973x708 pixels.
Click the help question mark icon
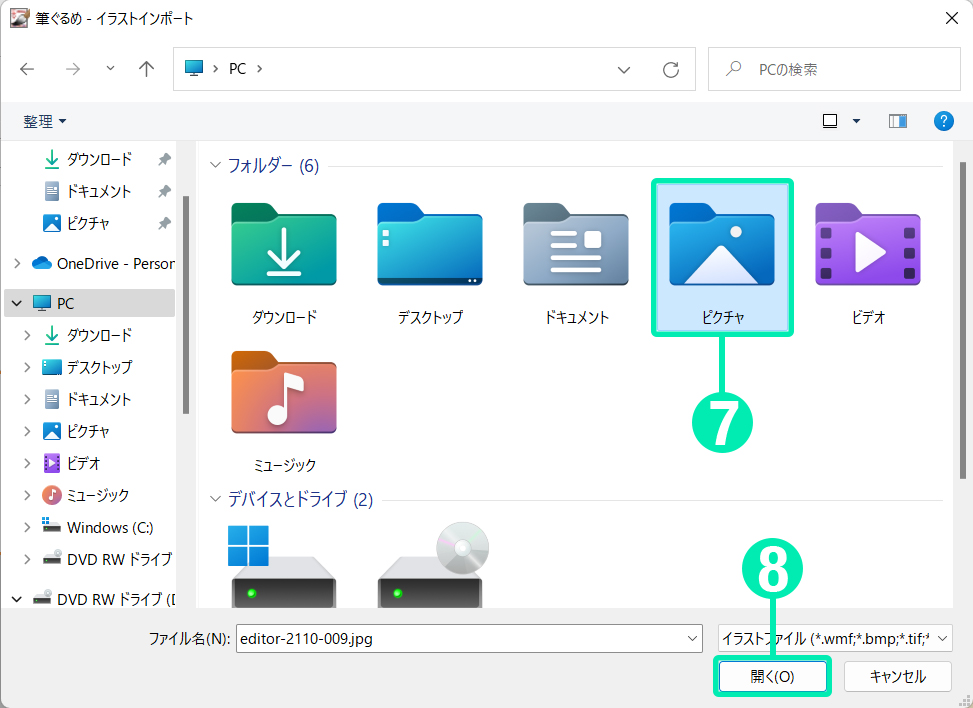(943, 121)
